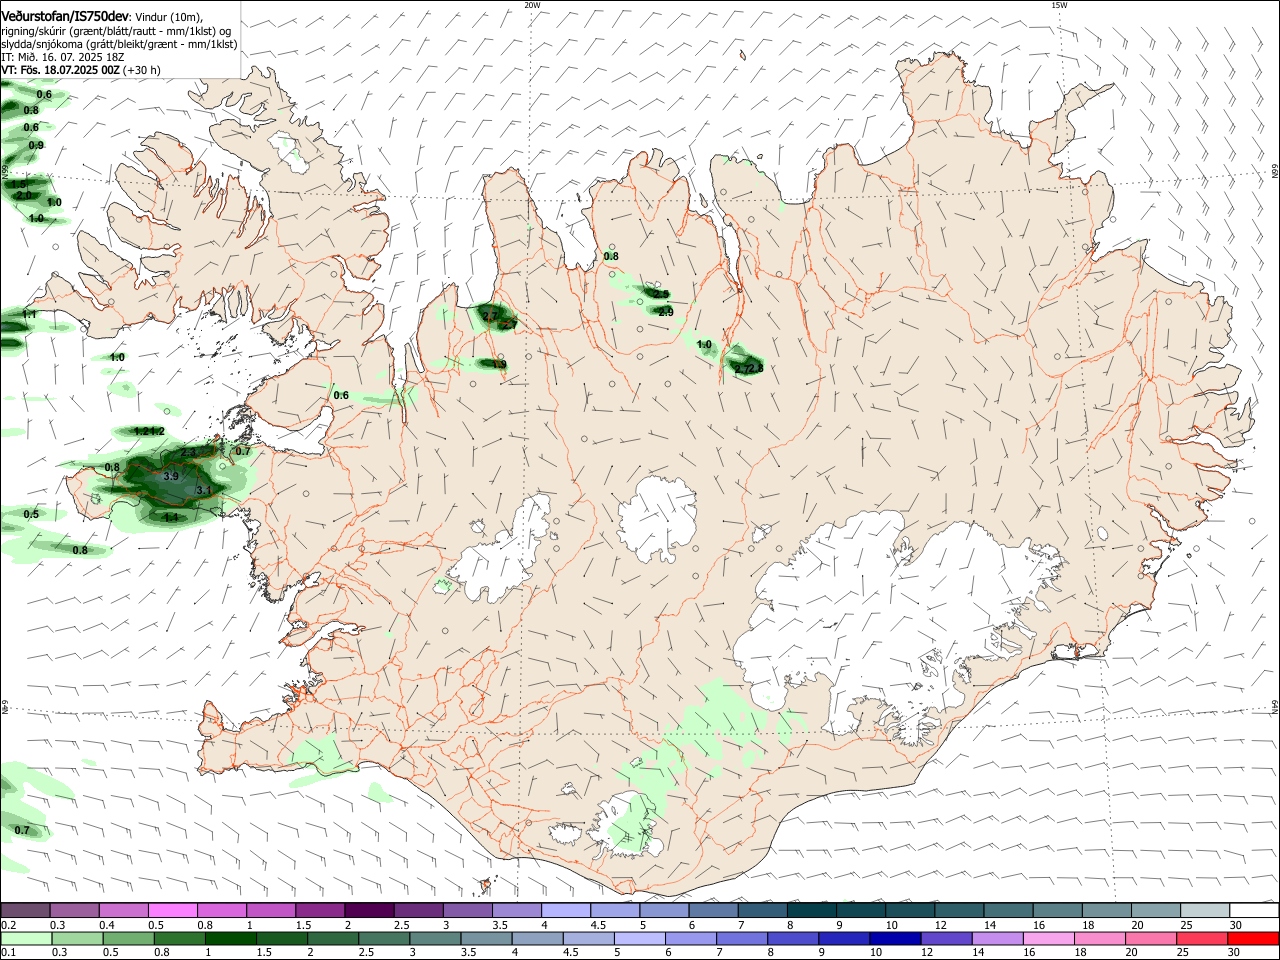
Task: Click the 2.9 precipitation value in north Iceland
Action: tap(666, 313)
